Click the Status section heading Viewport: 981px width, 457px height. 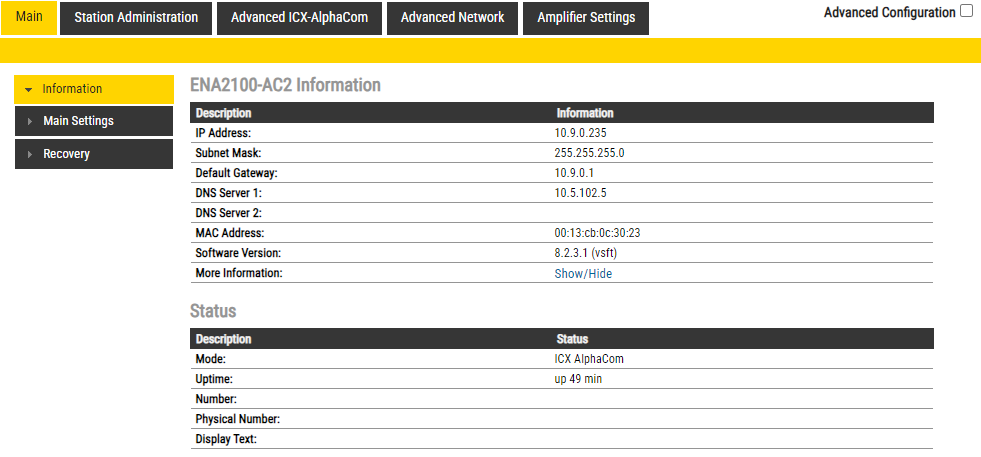(213, 311)
